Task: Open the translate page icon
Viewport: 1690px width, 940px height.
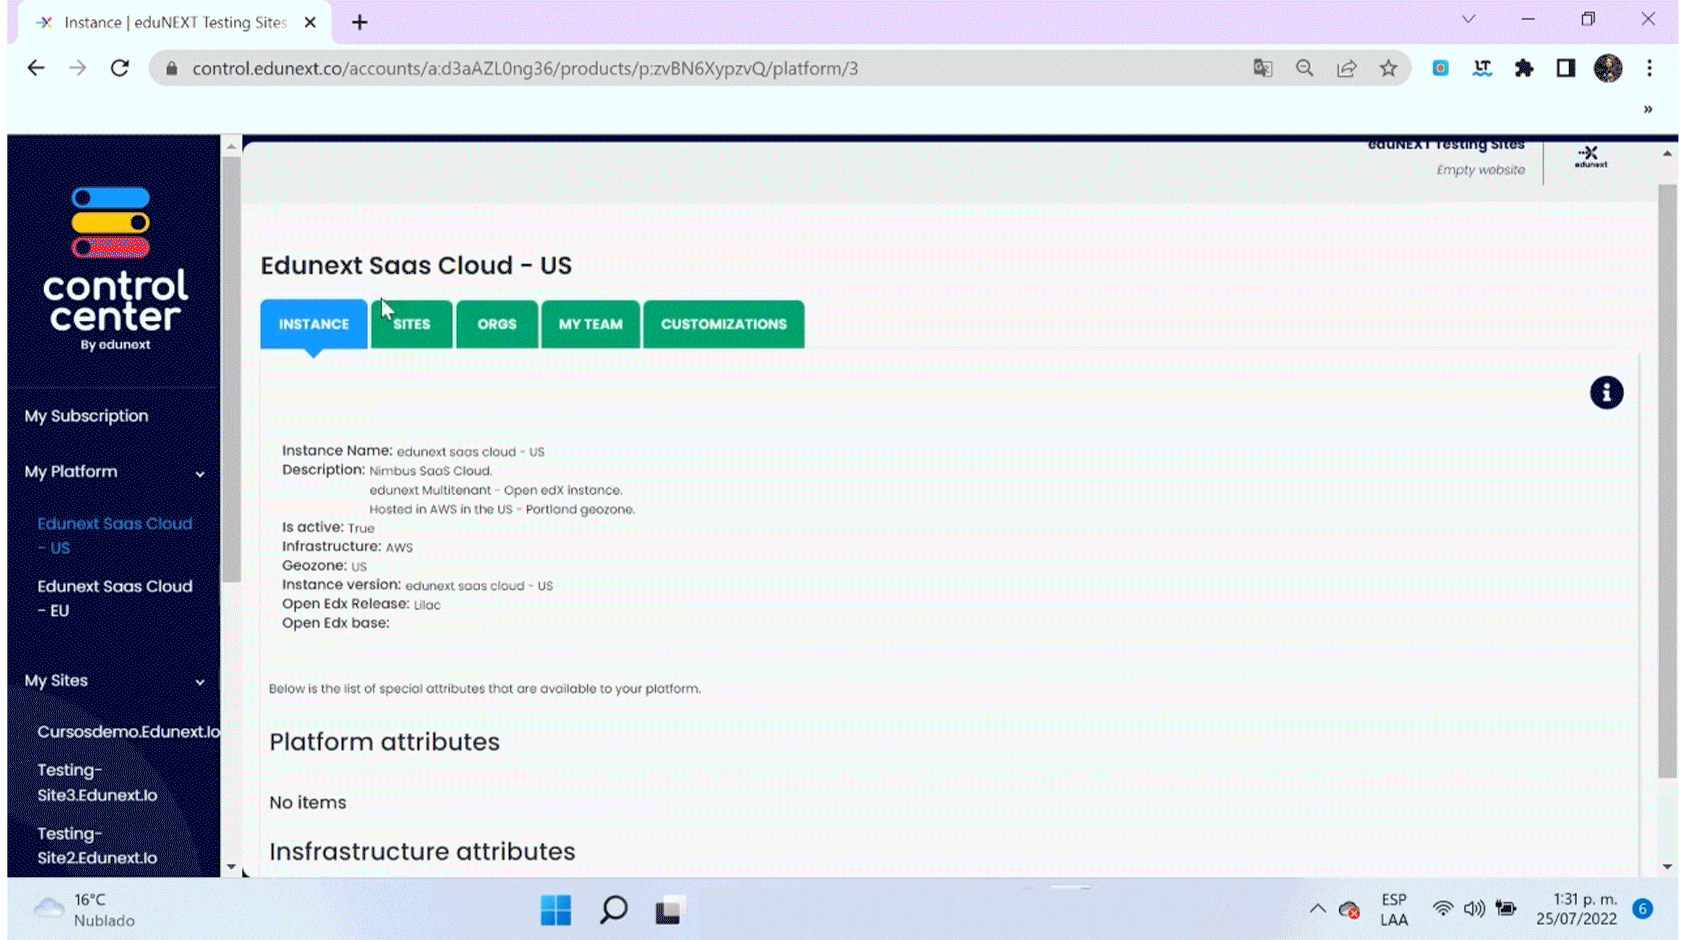Action: click(x=1263, y=68)
